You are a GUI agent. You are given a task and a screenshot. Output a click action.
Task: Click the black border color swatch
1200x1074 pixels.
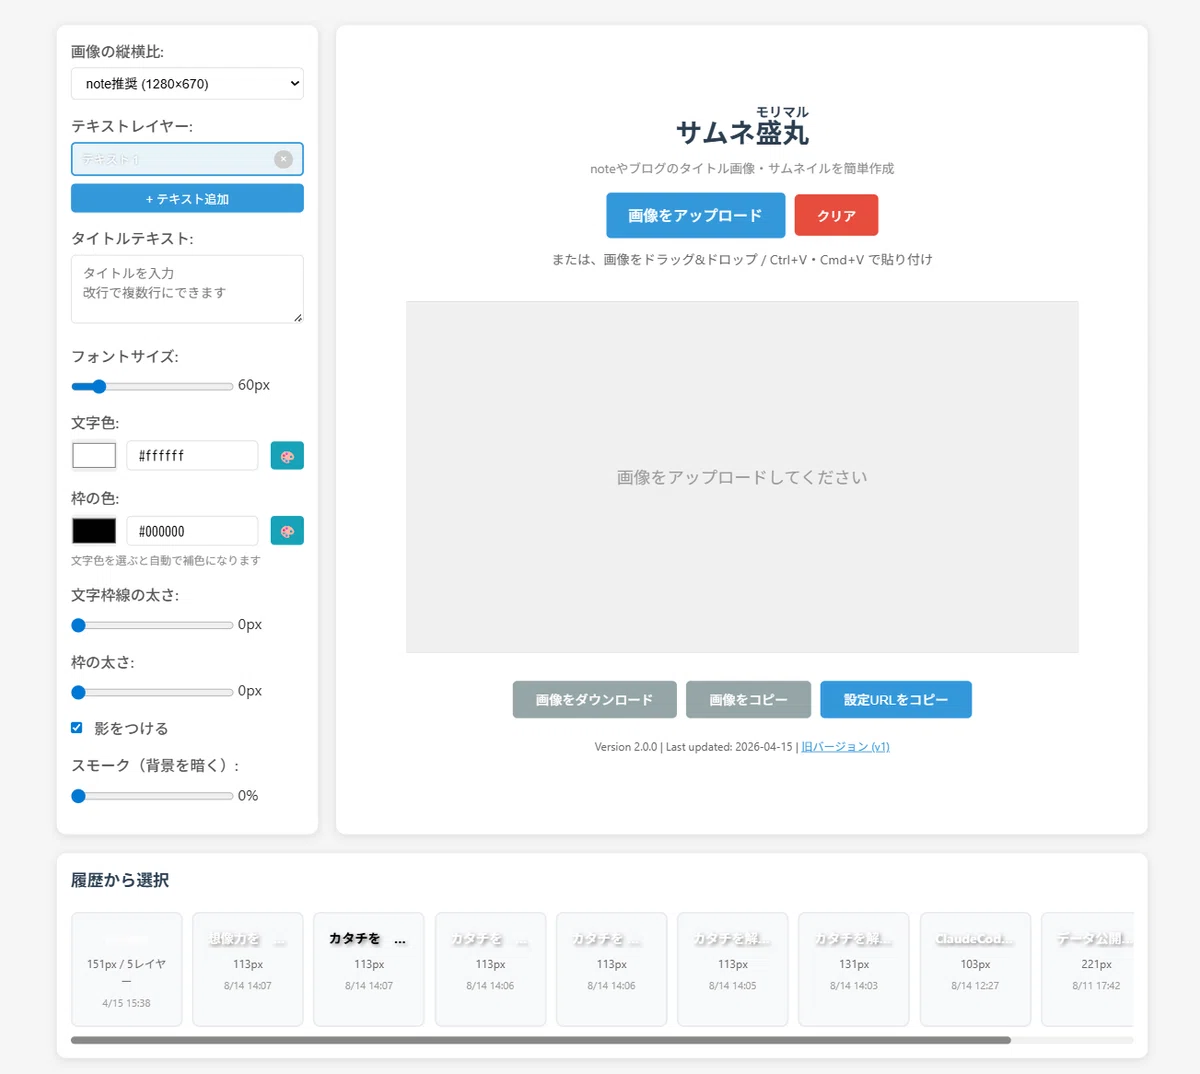(94, 531)
